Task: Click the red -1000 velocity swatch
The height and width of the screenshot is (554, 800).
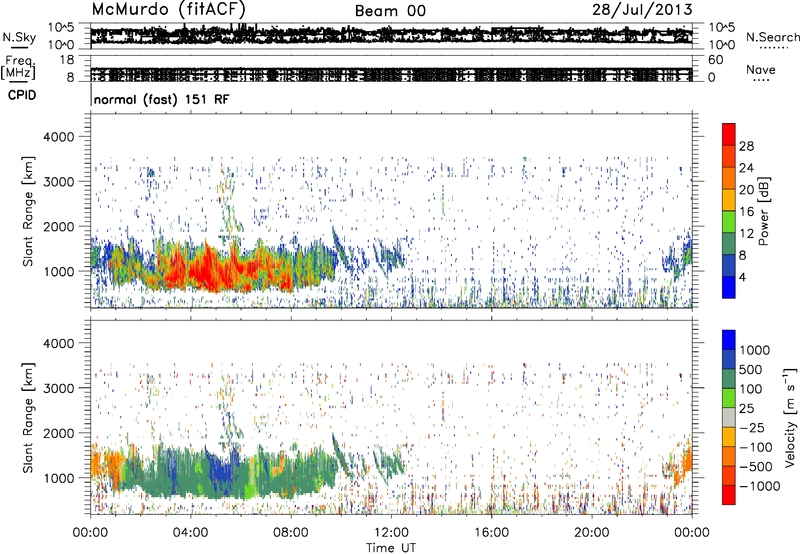Action: (x=729, y=495)
